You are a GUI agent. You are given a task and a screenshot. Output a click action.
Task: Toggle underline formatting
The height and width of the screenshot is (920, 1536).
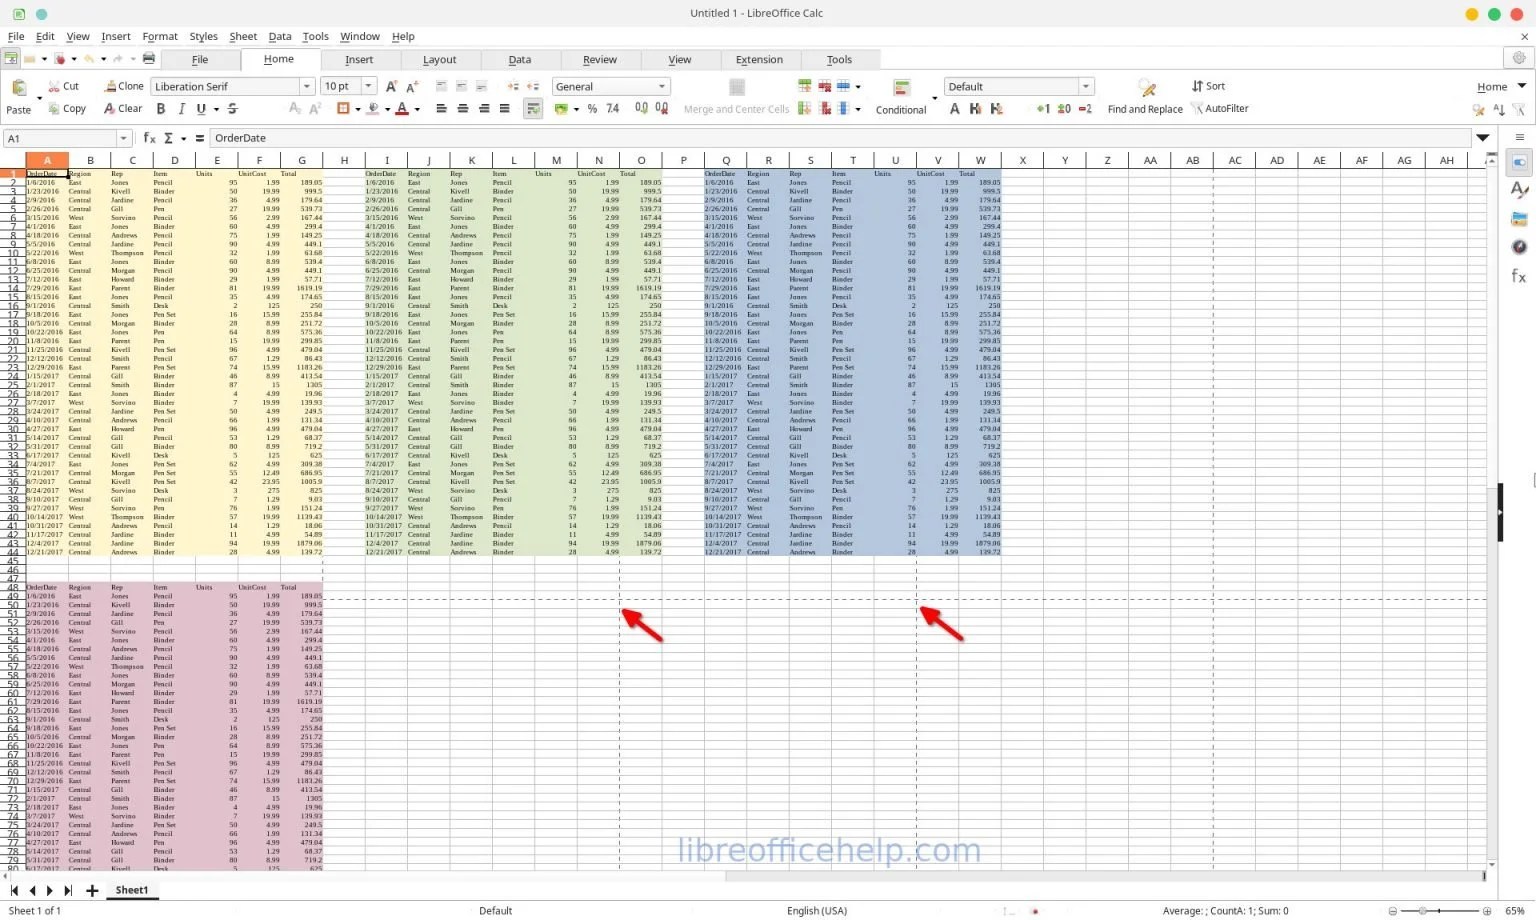(x=201, y=108)
